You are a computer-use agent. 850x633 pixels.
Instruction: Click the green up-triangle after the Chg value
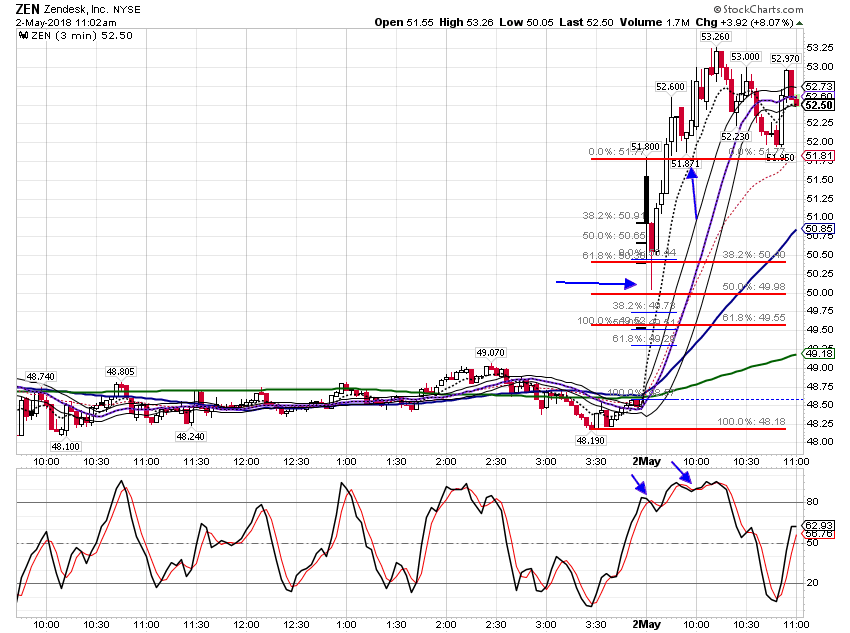pos(800,23)
